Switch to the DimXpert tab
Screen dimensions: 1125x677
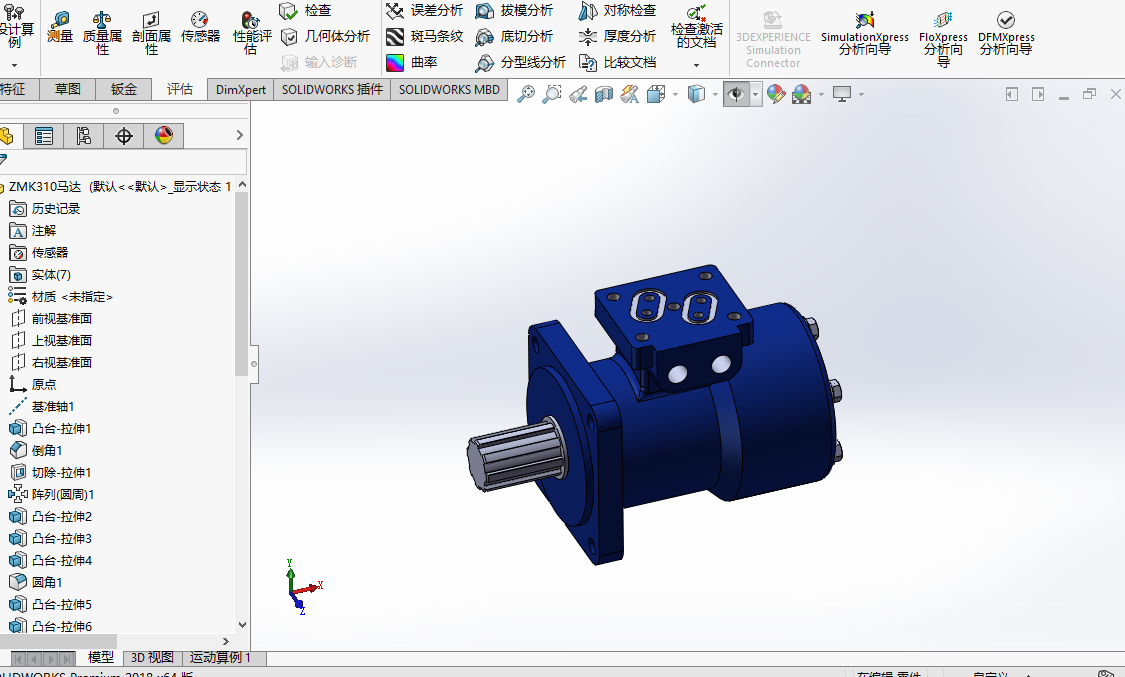(240, 90)
